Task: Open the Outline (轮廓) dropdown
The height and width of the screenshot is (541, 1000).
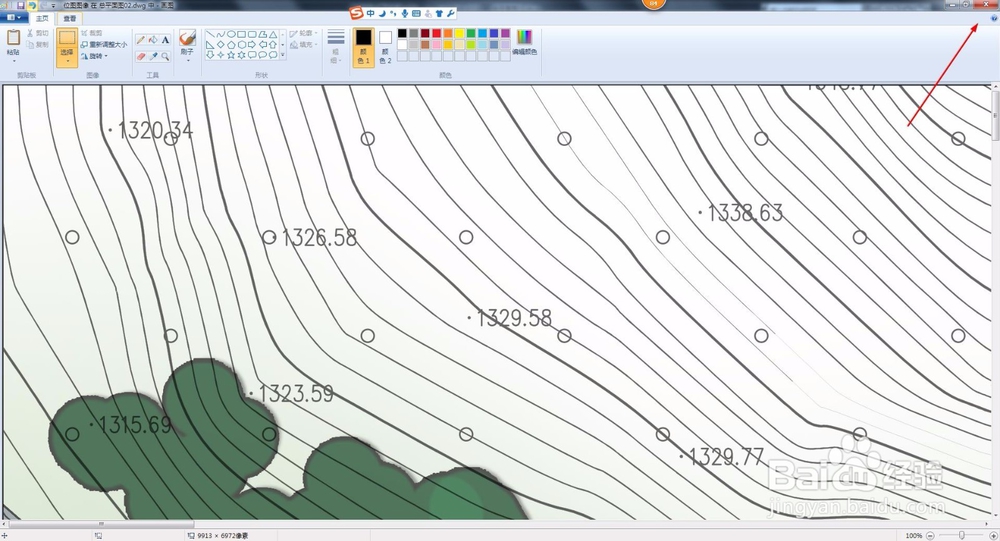Action: coord(304,33)
